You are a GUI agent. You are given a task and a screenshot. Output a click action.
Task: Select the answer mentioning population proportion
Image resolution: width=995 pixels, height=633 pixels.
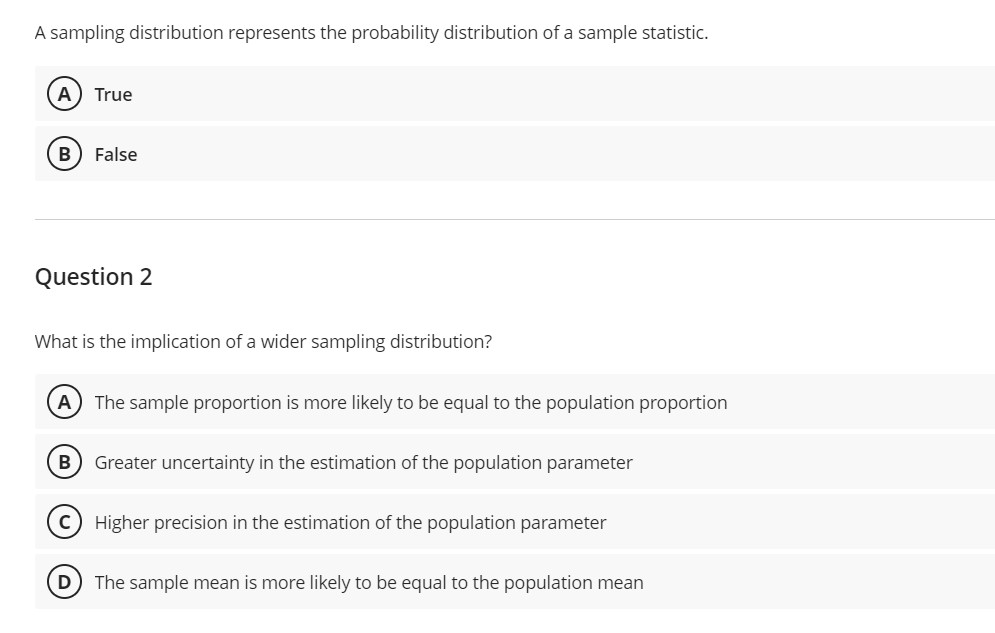(410, 402)
